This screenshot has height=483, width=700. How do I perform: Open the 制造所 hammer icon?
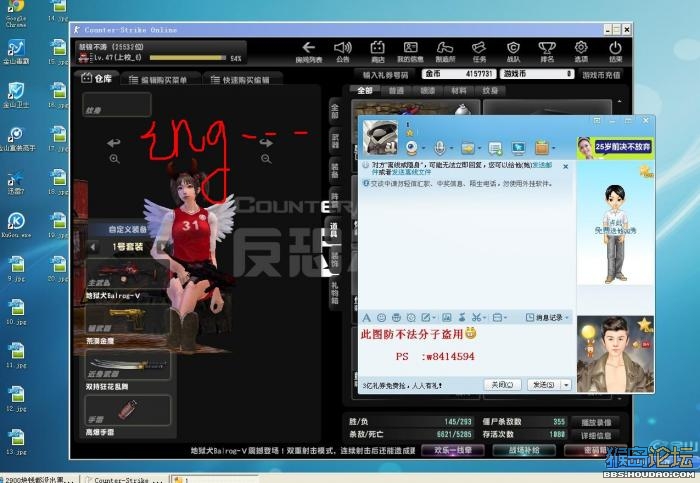point(445,47)
